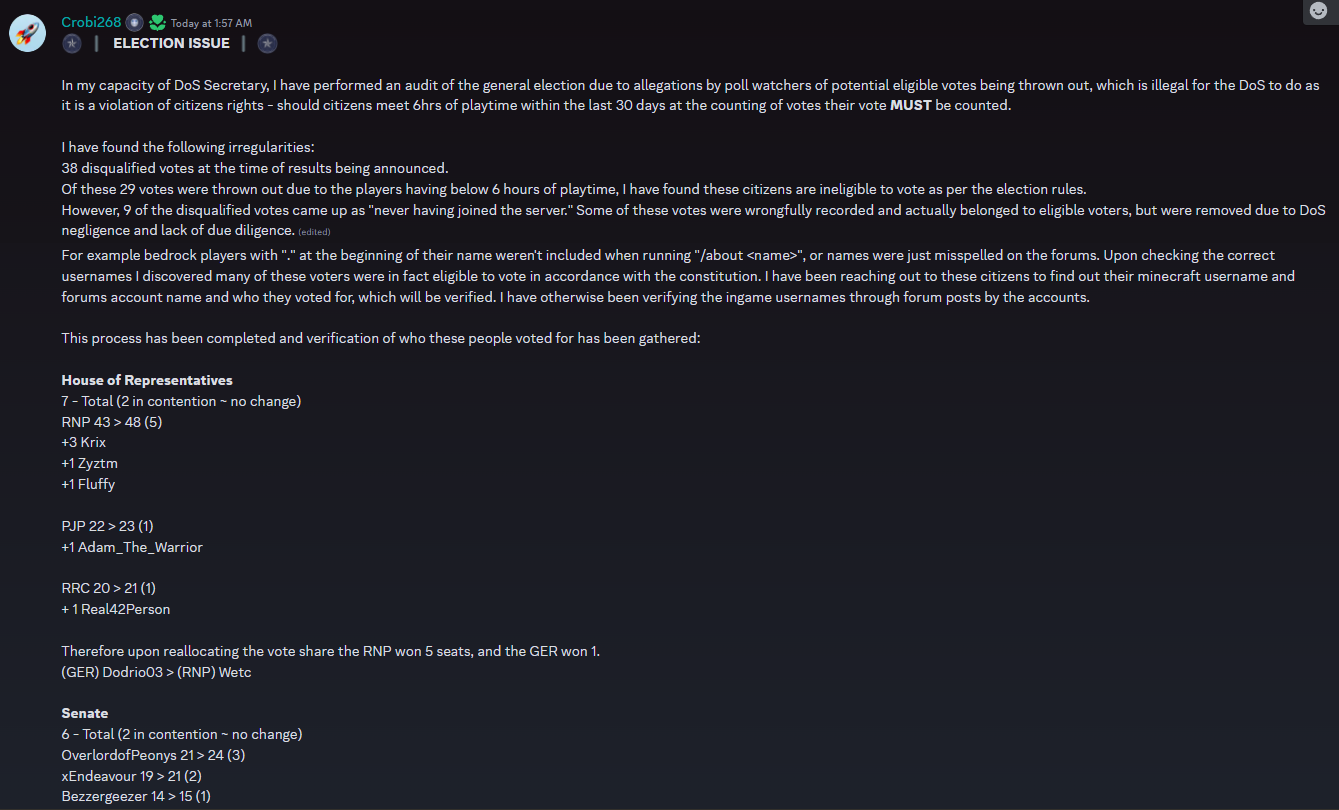
Task: Click the star emoji after ELECTION ISSUE
Action: tap(267, 43)
